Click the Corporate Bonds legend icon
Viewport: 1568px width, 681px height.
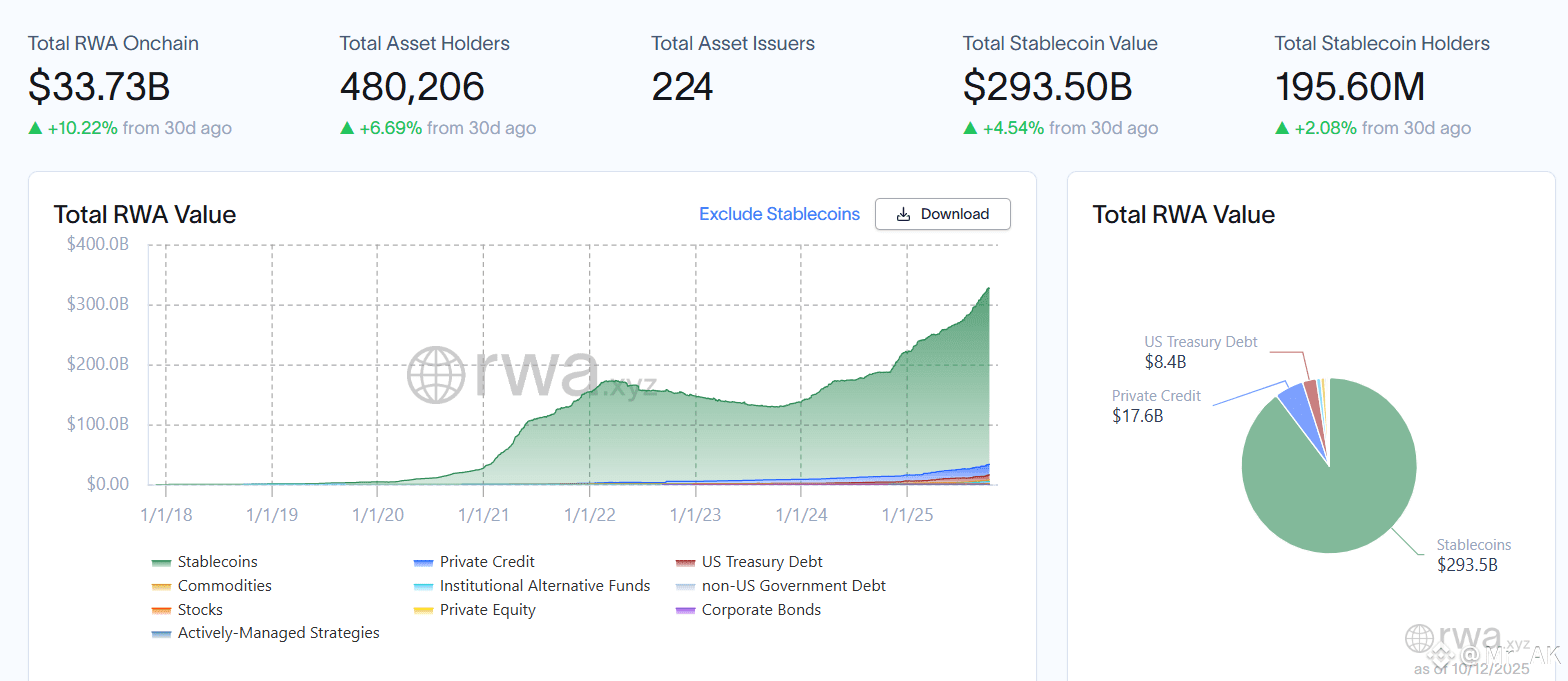pyautogui.click(x=685, y=610)
